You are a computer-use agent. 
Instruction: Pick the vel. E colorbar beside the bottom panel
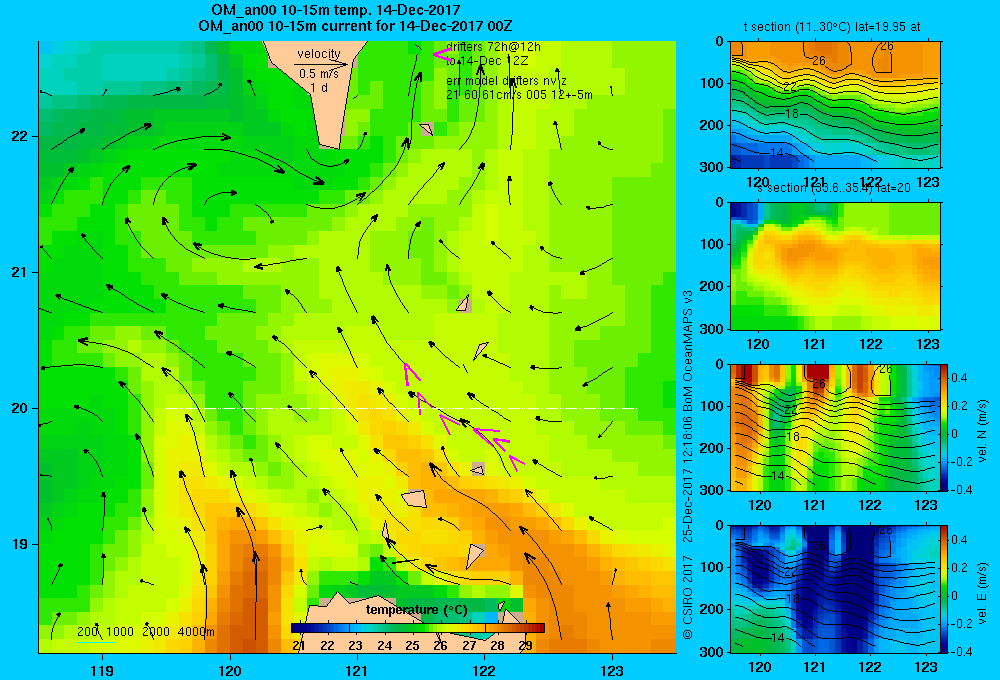944,589
